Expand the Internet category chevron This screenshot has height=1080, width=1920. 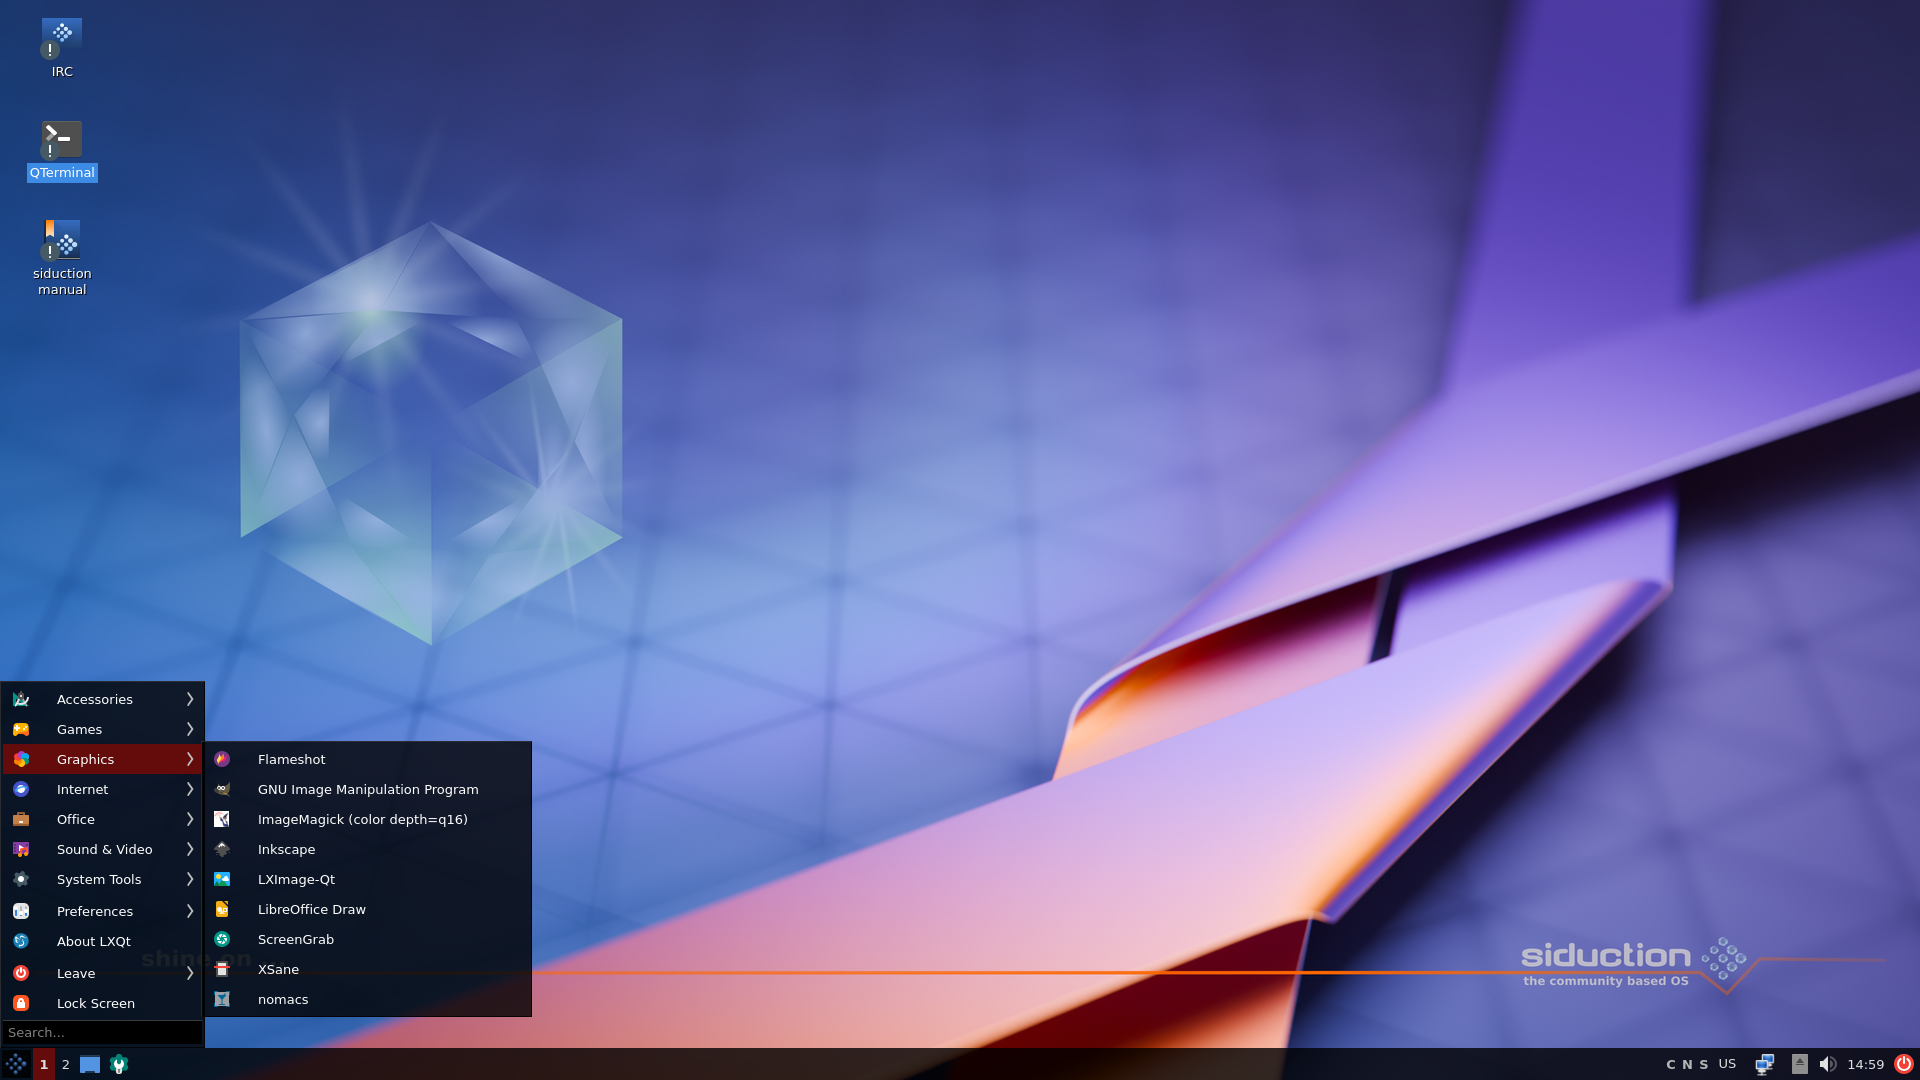pos(190,789)
